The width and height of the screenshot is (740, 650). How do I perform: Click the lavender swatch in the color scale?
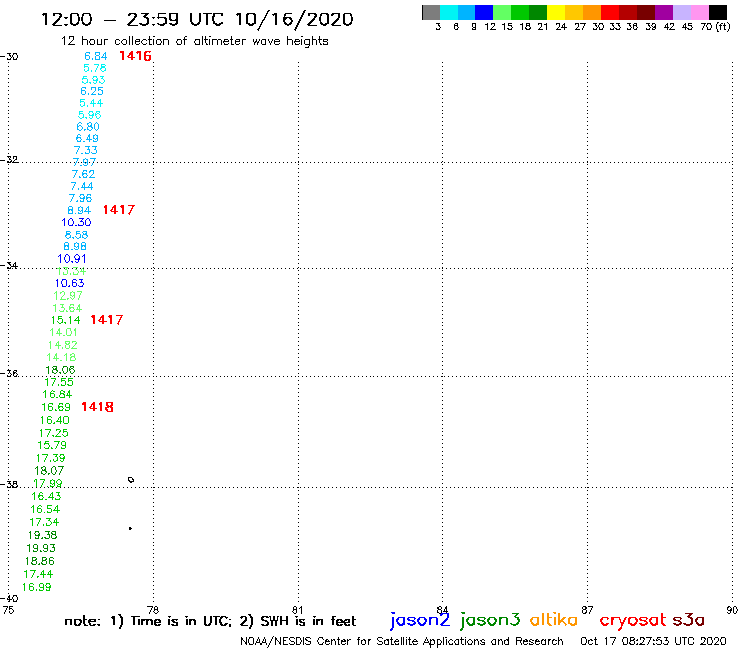point(682,12)
